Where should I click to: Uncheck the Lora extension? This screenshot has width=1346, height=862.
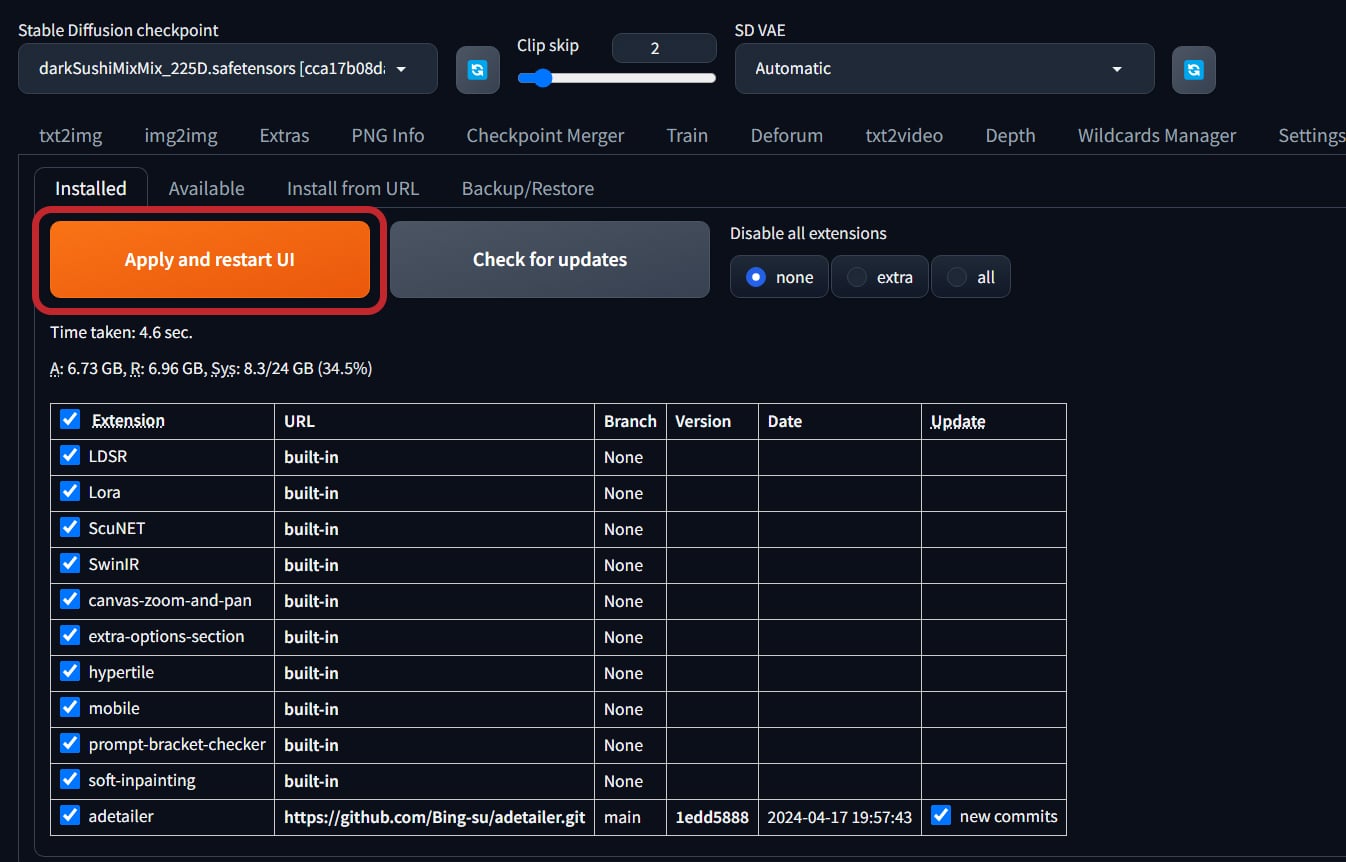coord(70,491)
